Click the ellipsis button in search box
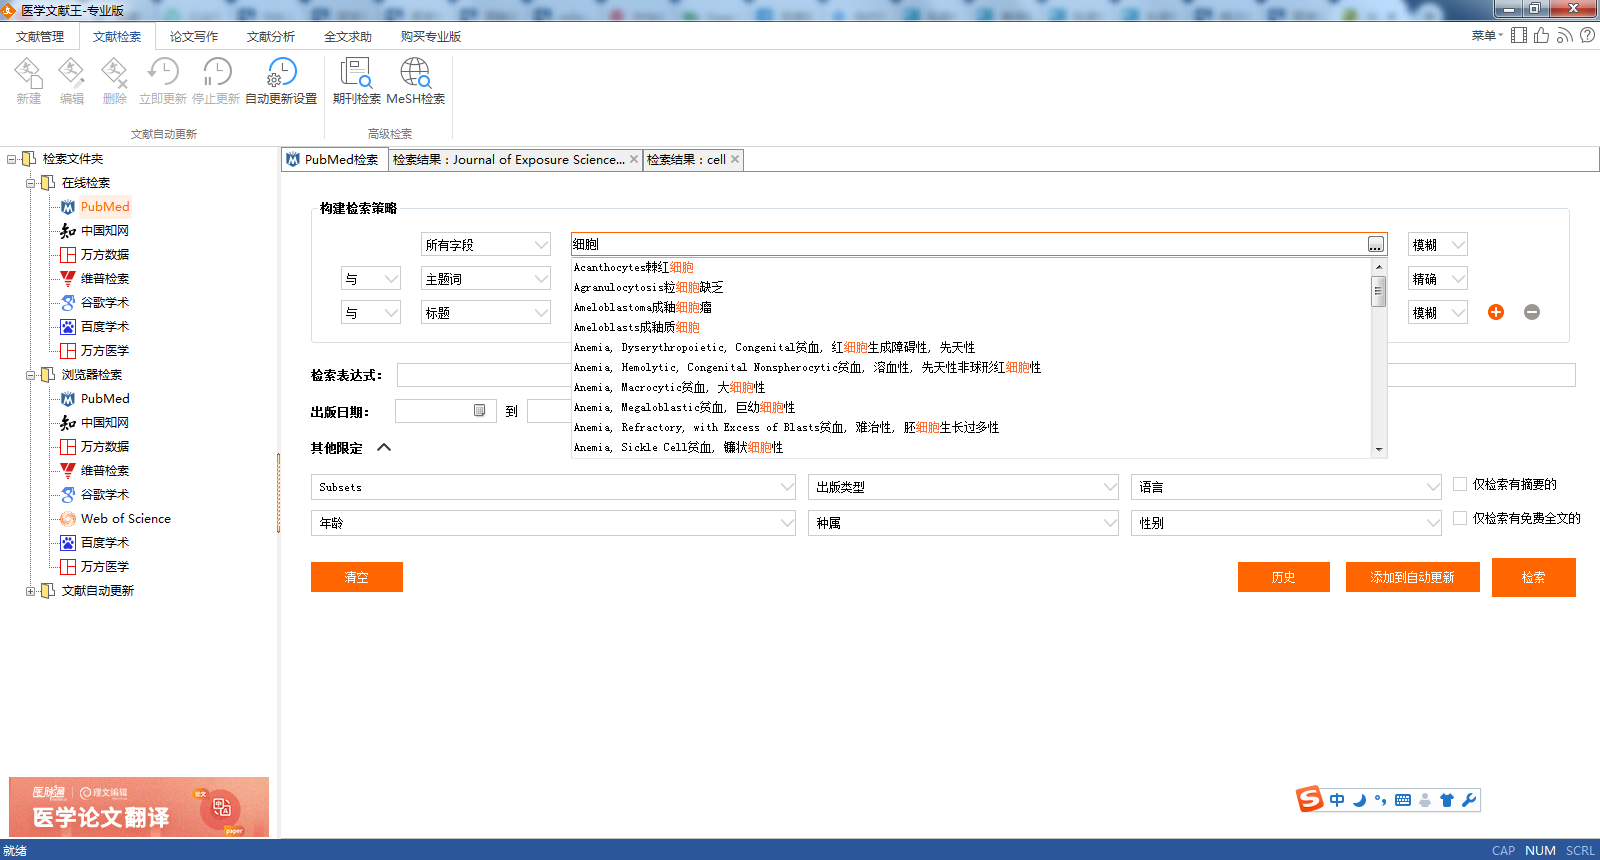Viewport: 1600px width, 860px height. pos(1376,245)
